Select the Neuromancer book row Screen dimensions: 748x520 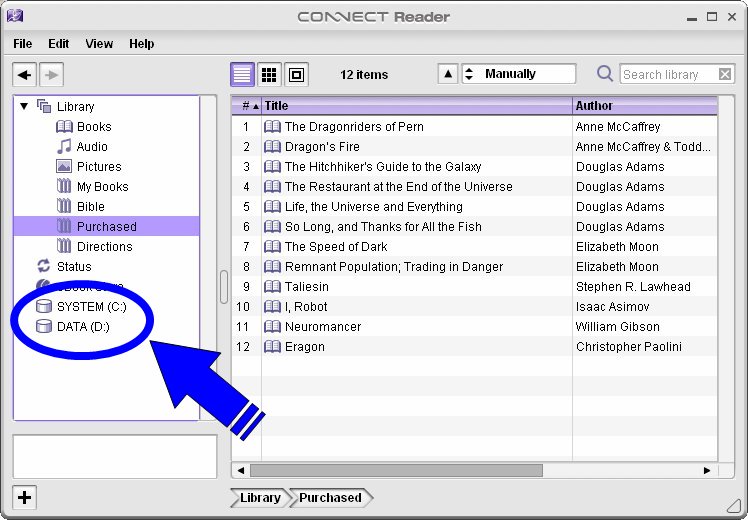coord(475,327)
